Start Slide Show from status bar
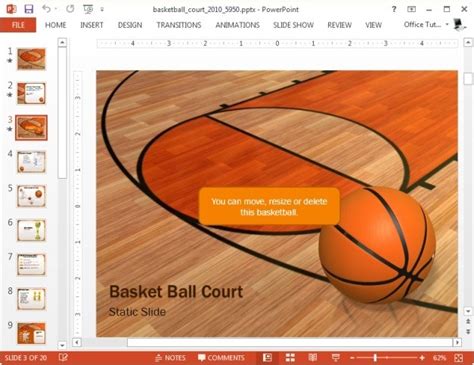The width and height of the screenshot is (474, 365). tap(336, 358)
